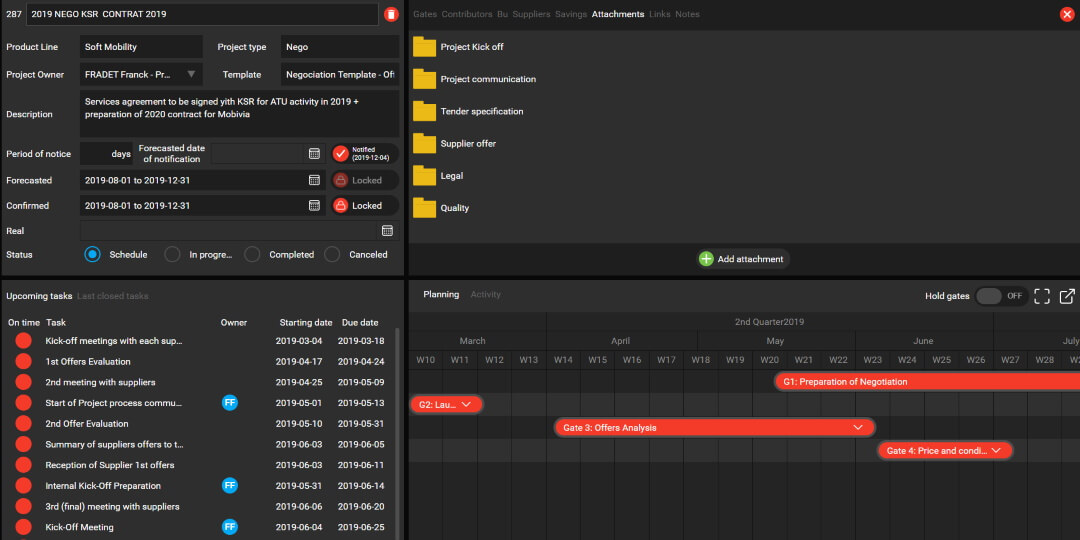The height and width of the screenshot is (540, 1080).
Task: Expand planning to fullscreen
Action: pyautogui.click(x=1042, y=296)
